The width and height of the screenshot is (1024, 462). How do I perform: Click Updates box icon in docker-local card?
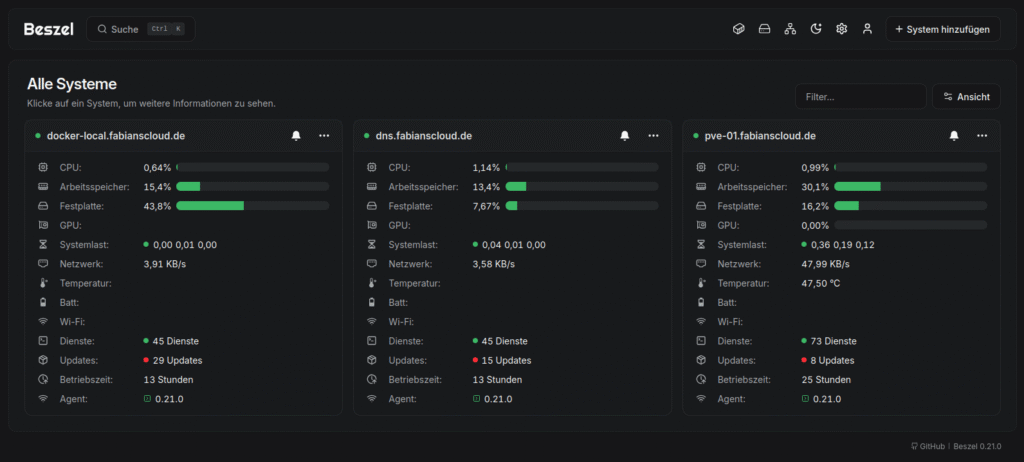[42, 360]
